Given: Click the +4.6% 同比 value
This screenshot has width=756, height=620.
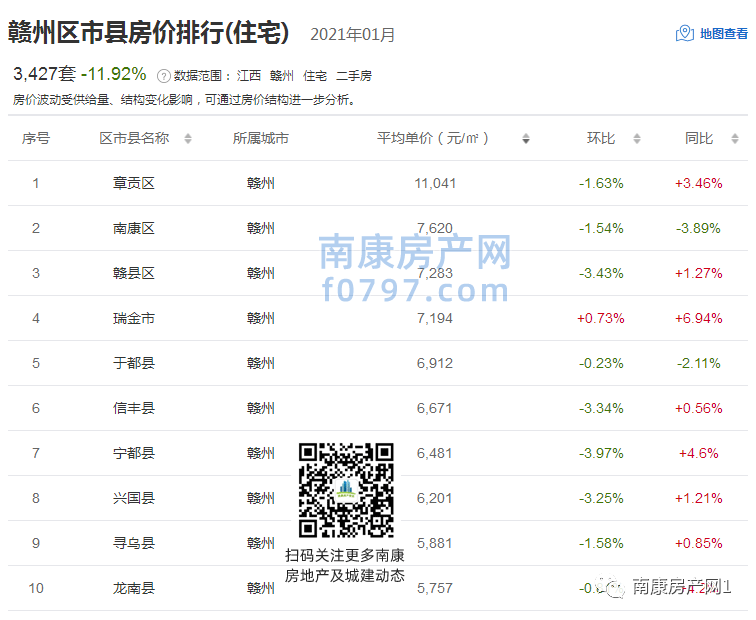Looking at the screenshot, I should (x=699, y=453).
